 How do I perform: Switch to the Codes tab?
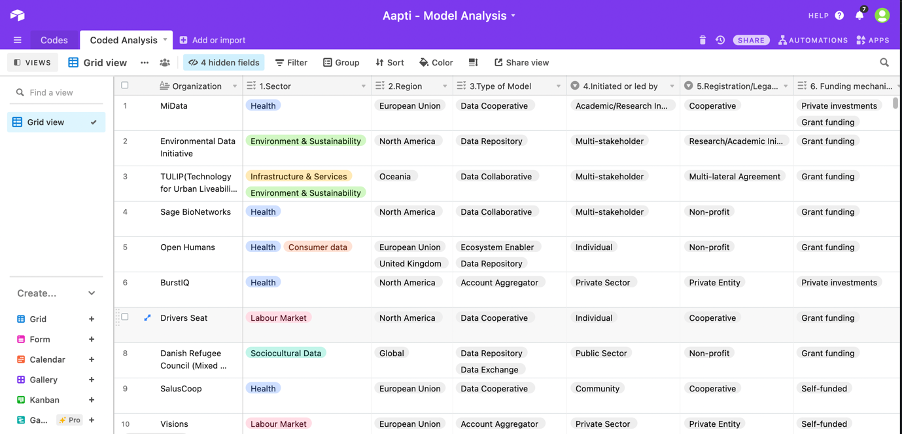click(x=54, y=40)
